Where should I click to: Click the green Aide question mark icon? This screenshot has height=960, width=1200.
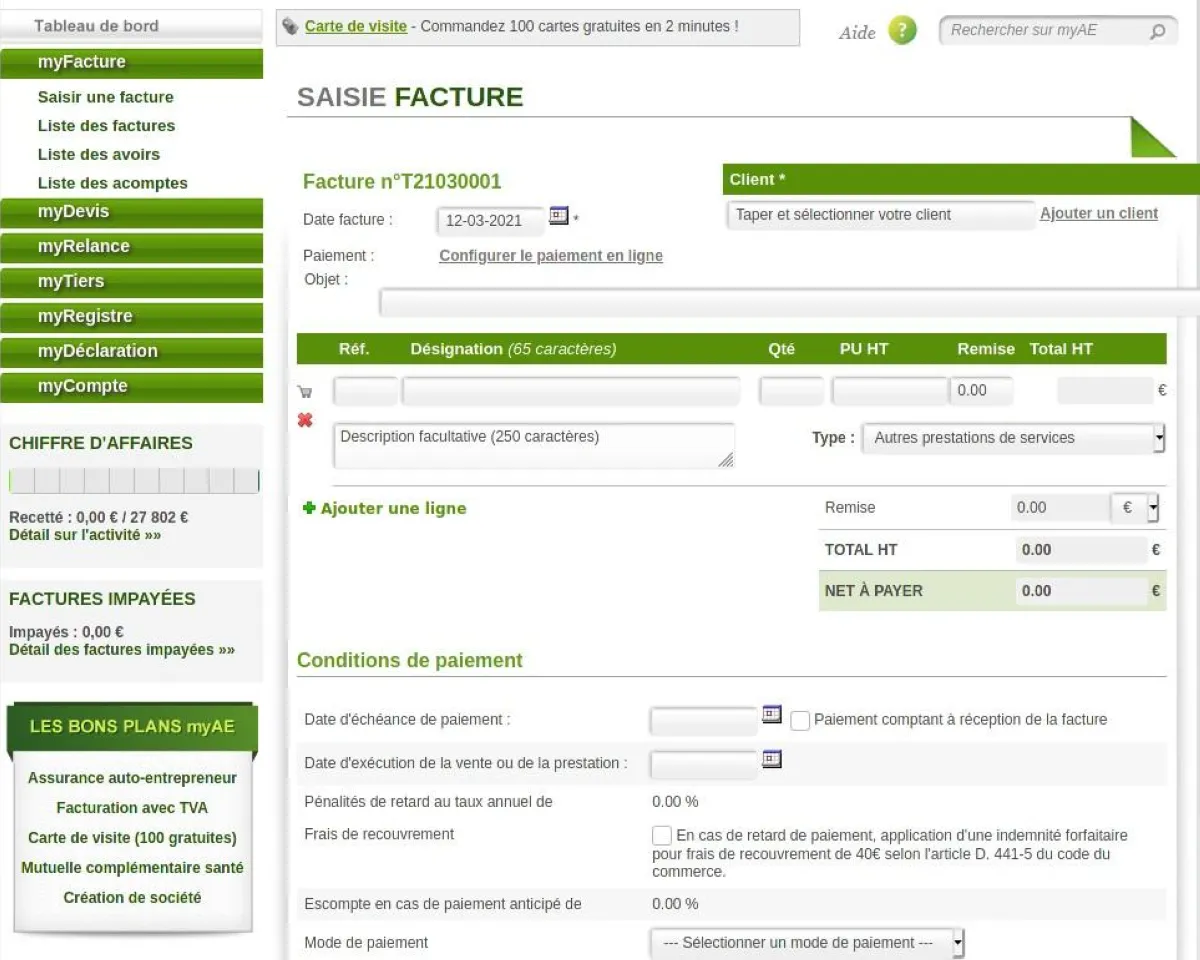(x=902, y=31)
